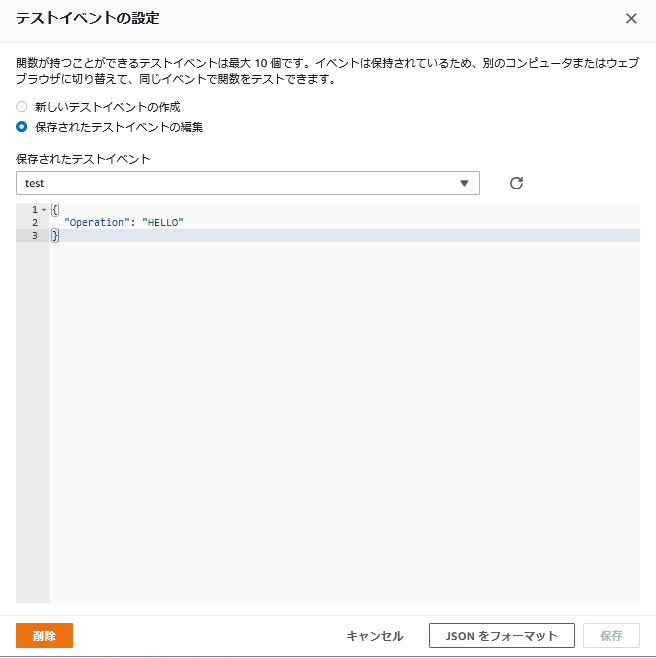
Task: Click the "HELLO" value in the editor
Action: (x=163, y=222)
